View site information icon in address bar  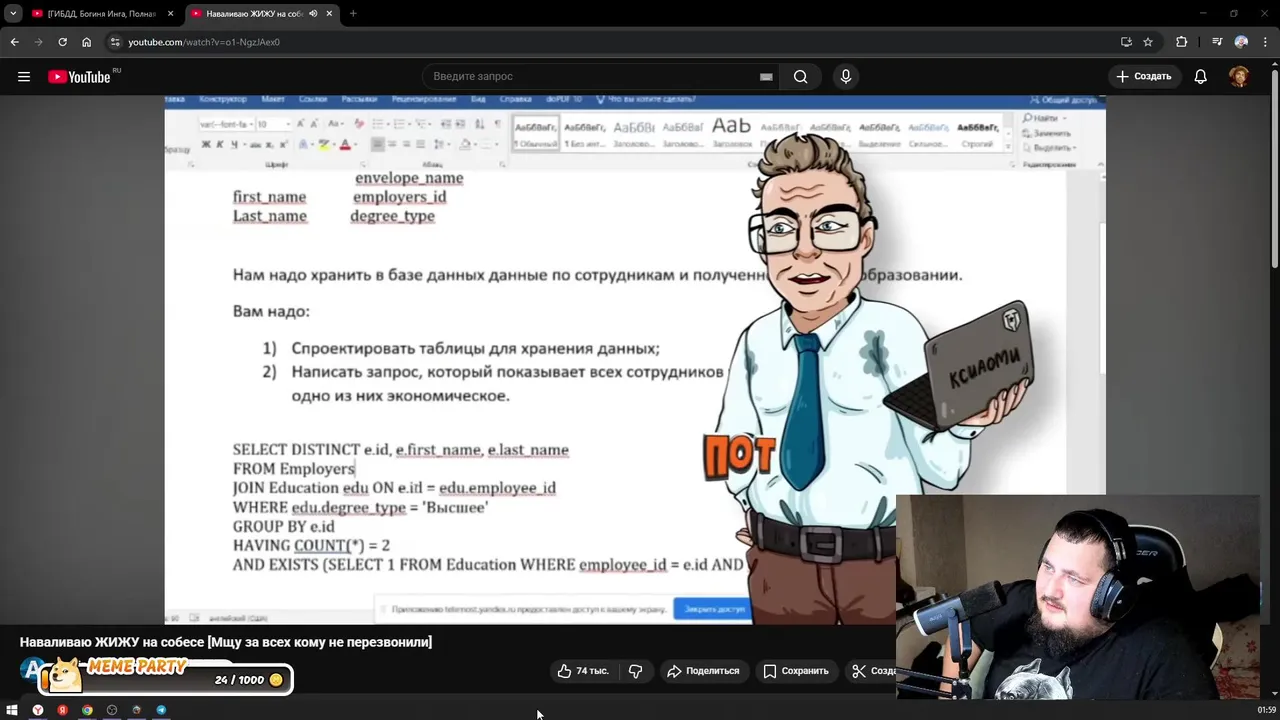pyautogui.click(x=115, y=42)
